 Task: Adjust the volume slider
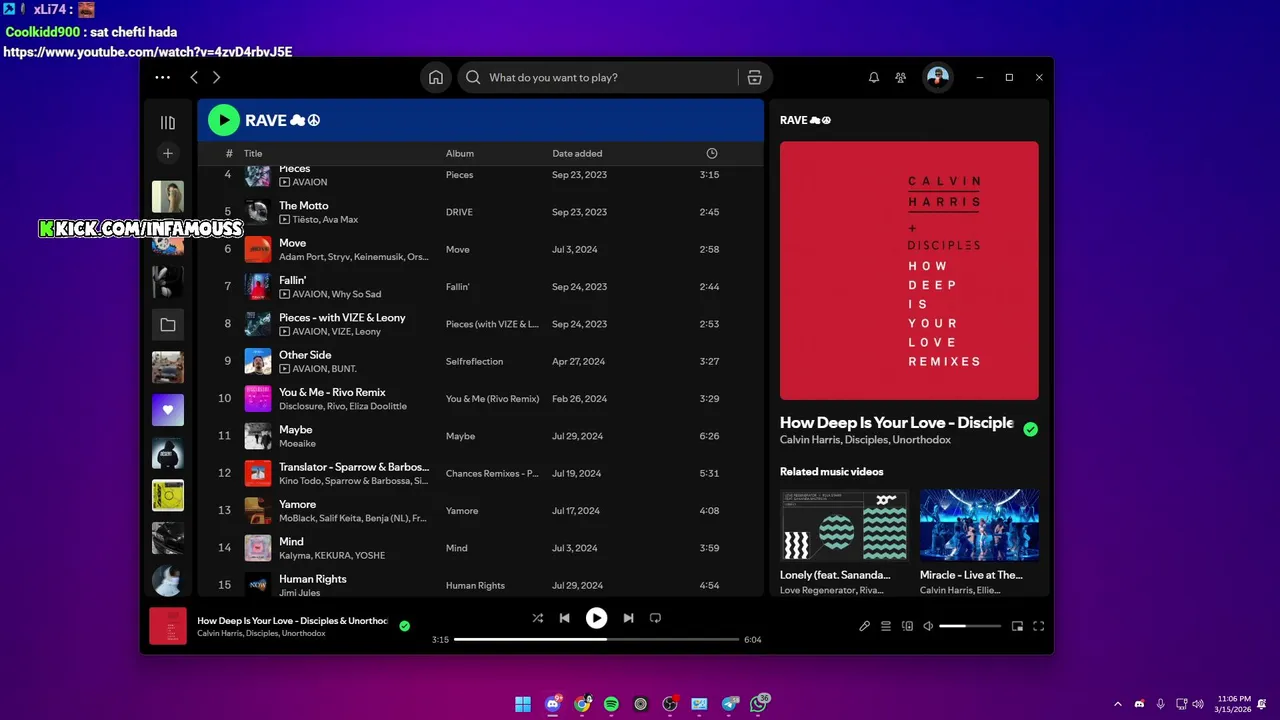coord(970,626)
